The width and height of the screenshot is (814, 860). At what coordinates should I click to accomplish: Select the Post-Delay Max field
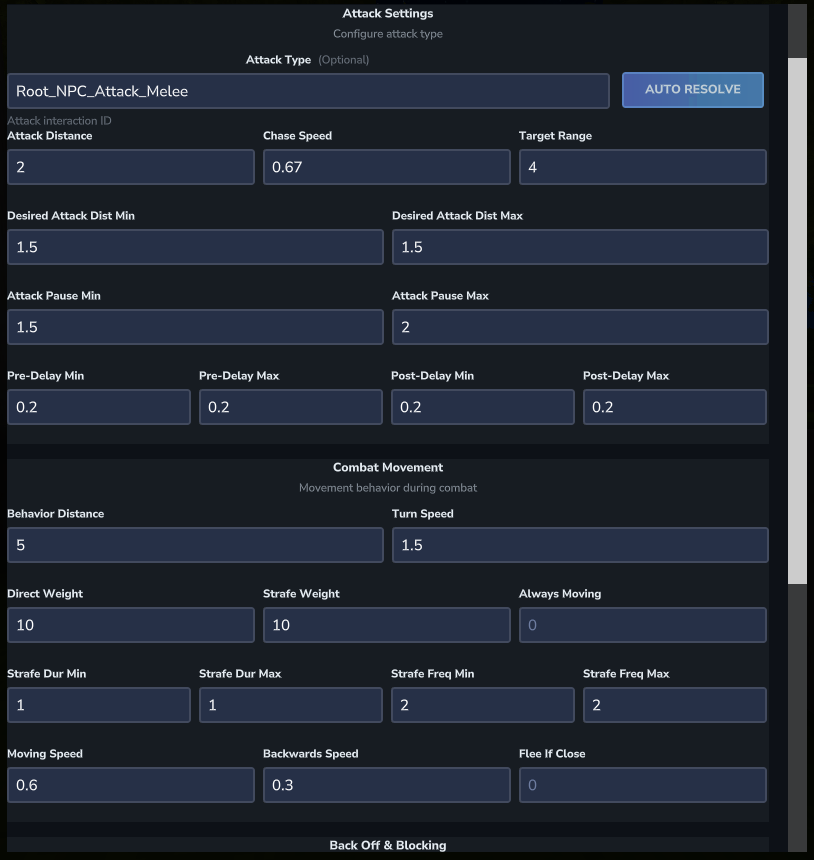click(674, 407)
